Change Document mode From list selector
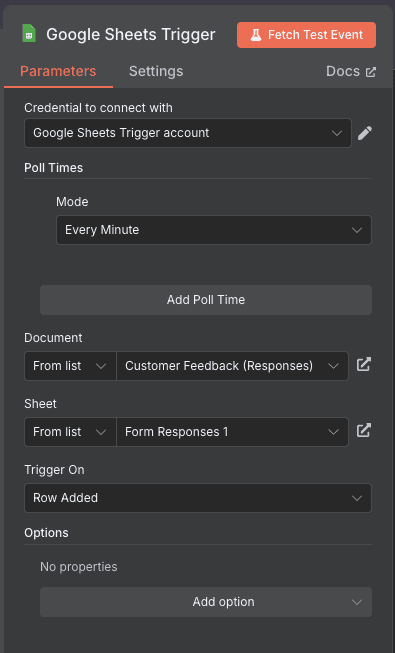The width and height of the screenshot is (395, 653). pyautogui.click(x=70, y=366)
